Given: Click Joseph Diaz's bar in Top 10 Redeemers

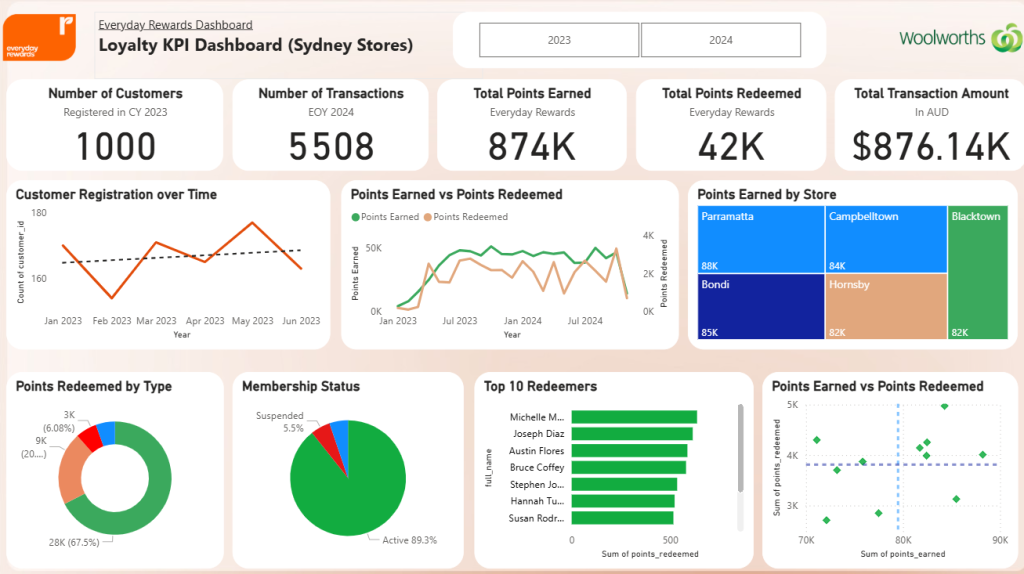Looking at the screenshot, I should [x=632, y=434].
